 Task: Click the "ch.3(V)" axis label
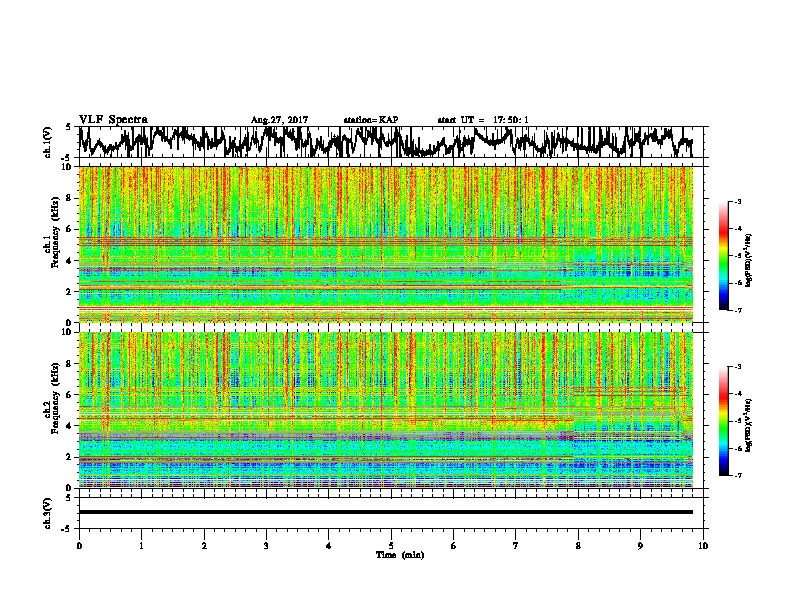point(48,513)
